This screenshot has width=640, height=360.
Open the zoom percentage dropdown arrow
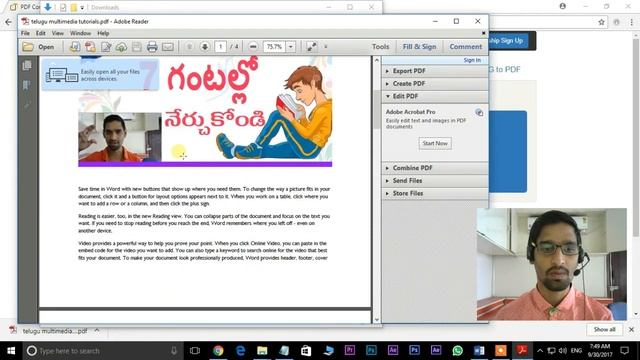click(x=291, y=47)
